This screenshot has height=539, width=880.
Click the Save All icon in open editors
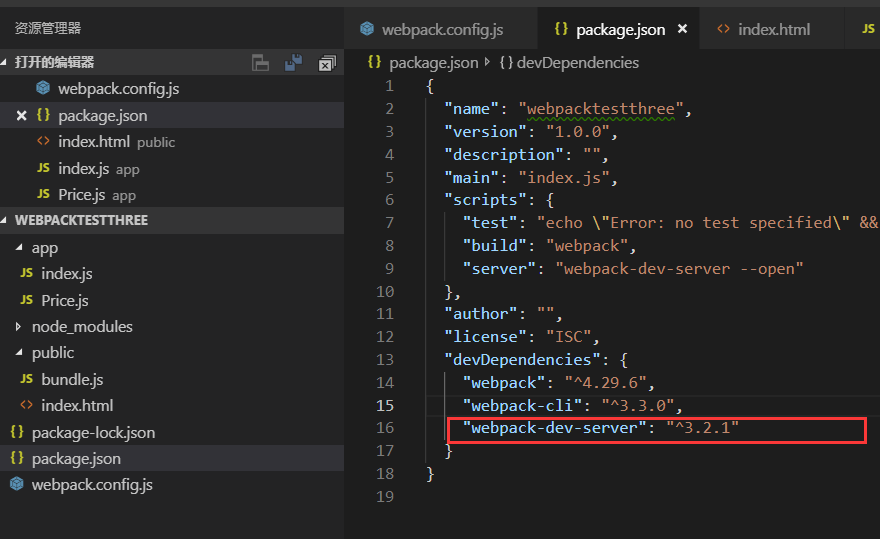293,63
